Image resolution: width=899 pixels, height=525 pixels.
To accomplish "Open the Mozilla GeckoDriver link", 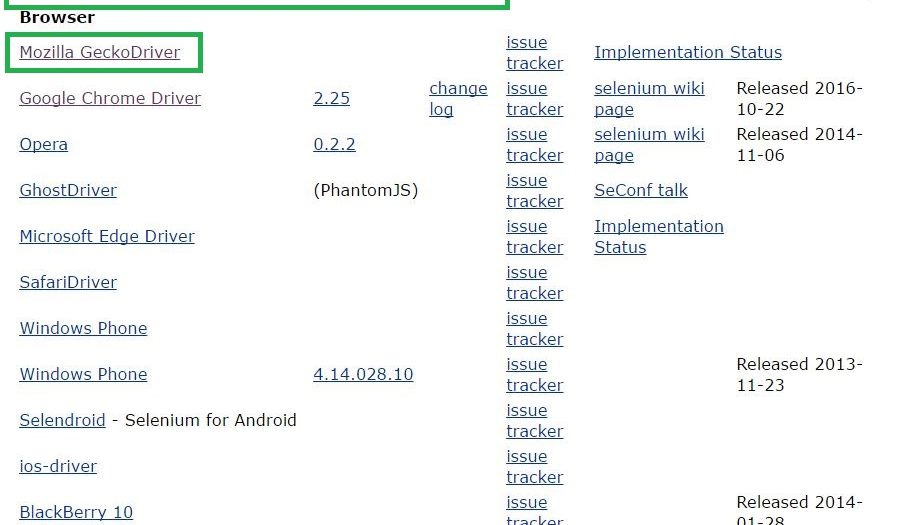I will point(100,52).
